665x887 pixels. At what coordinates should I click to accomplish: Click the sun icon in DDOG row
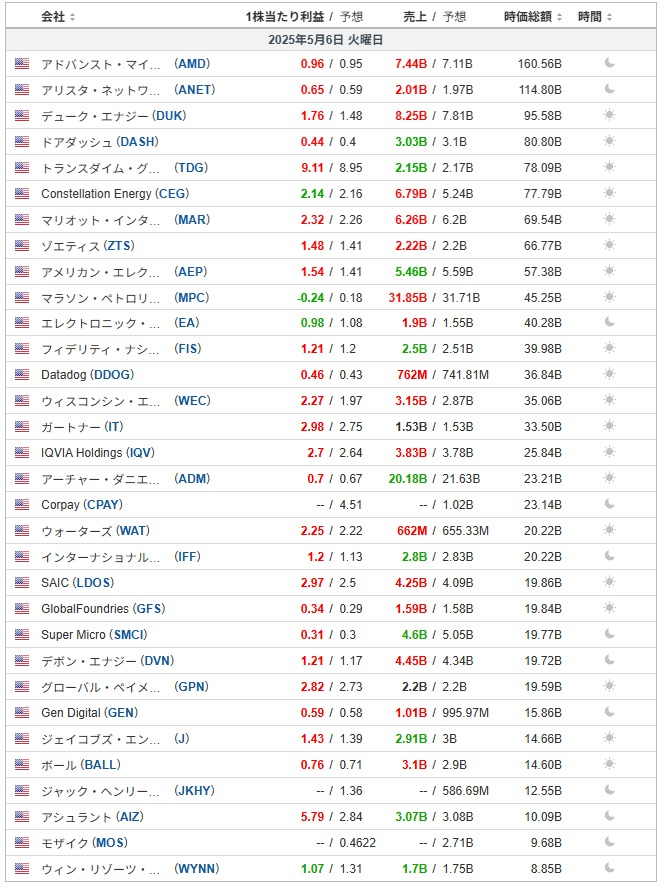pos(610,374)
